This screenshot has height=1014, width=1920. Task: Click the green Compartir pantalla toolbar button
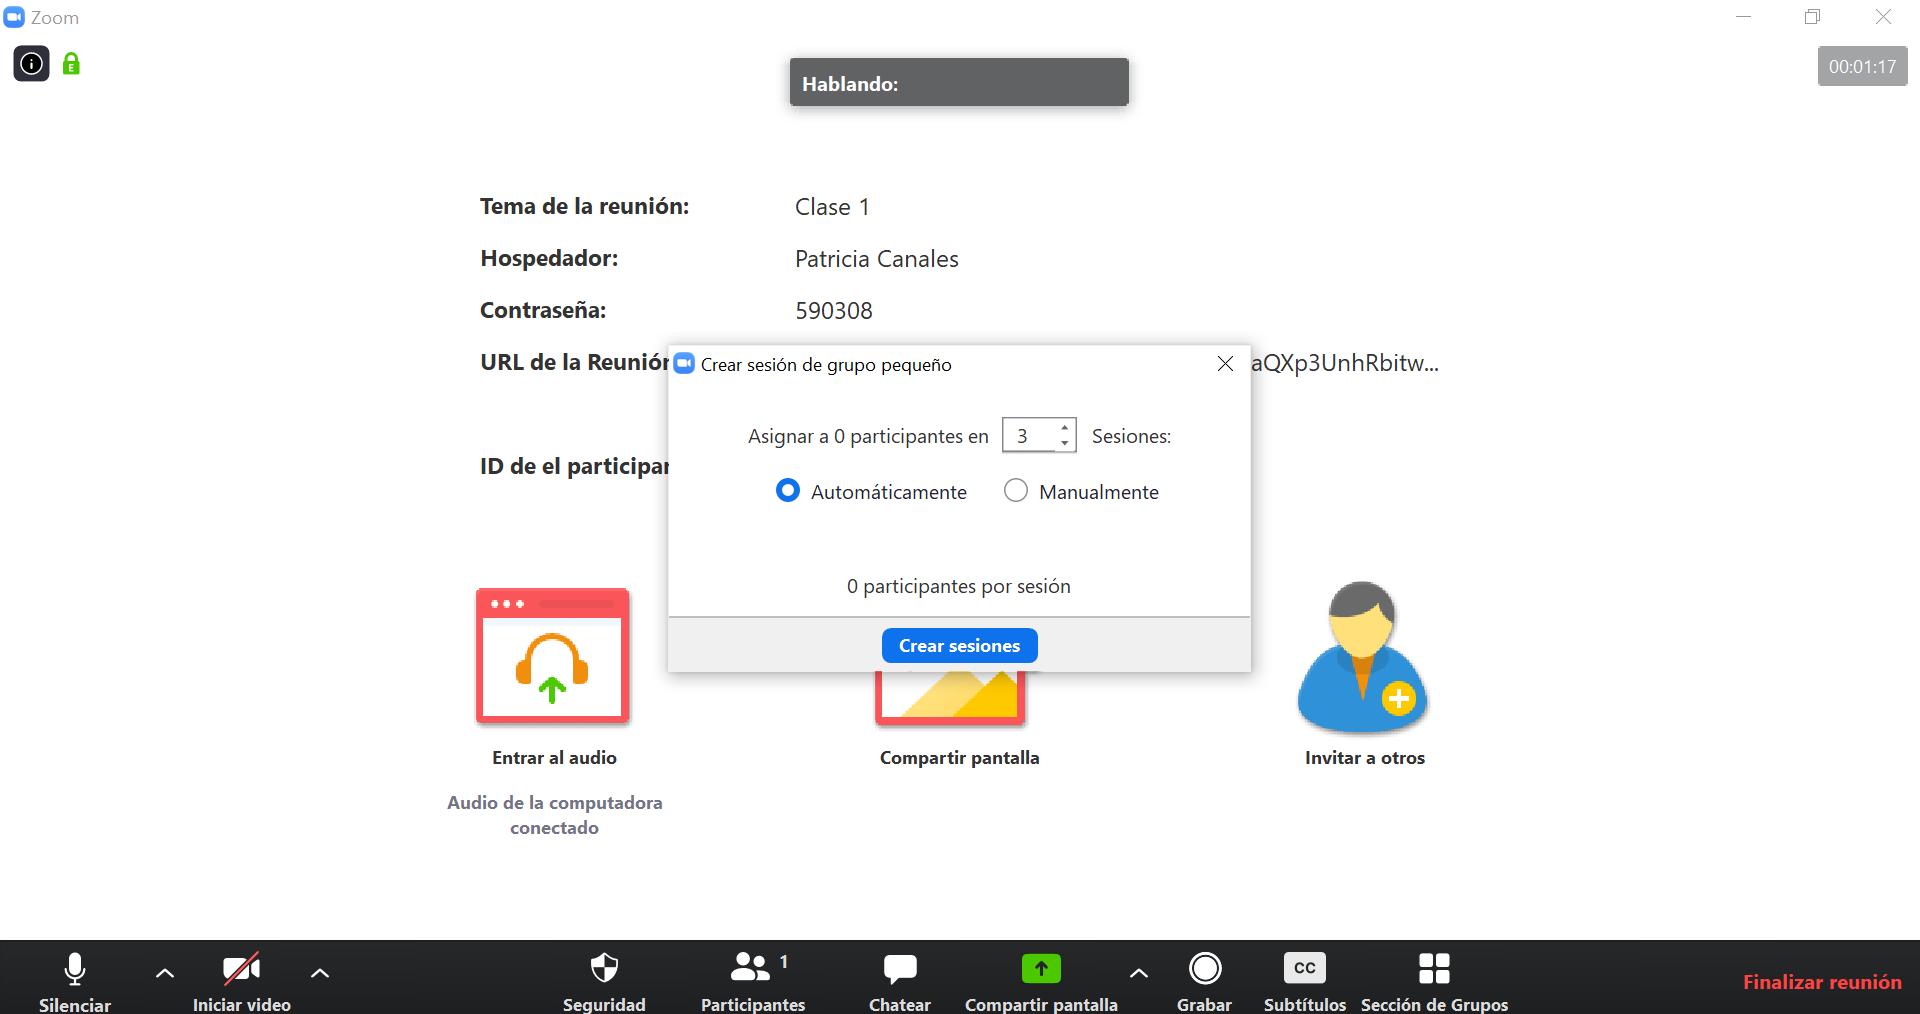(x=1041, y=982)
